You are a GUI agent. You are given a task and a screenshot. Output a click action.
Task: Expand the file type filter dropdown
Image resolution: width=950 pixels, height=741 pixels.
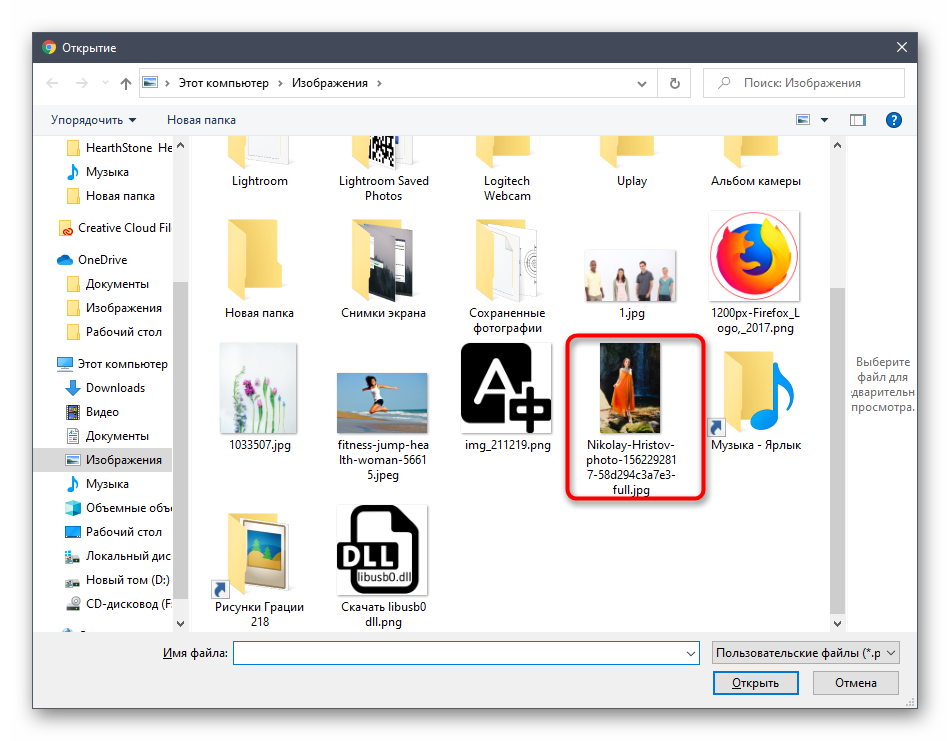click(806, 653)
